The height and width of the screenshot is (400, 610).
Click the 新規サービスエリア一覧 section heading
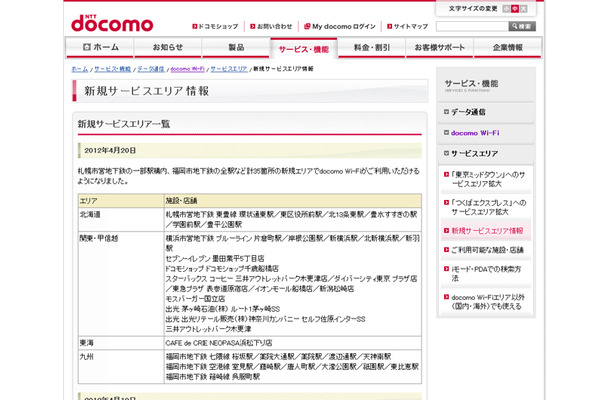124,124
